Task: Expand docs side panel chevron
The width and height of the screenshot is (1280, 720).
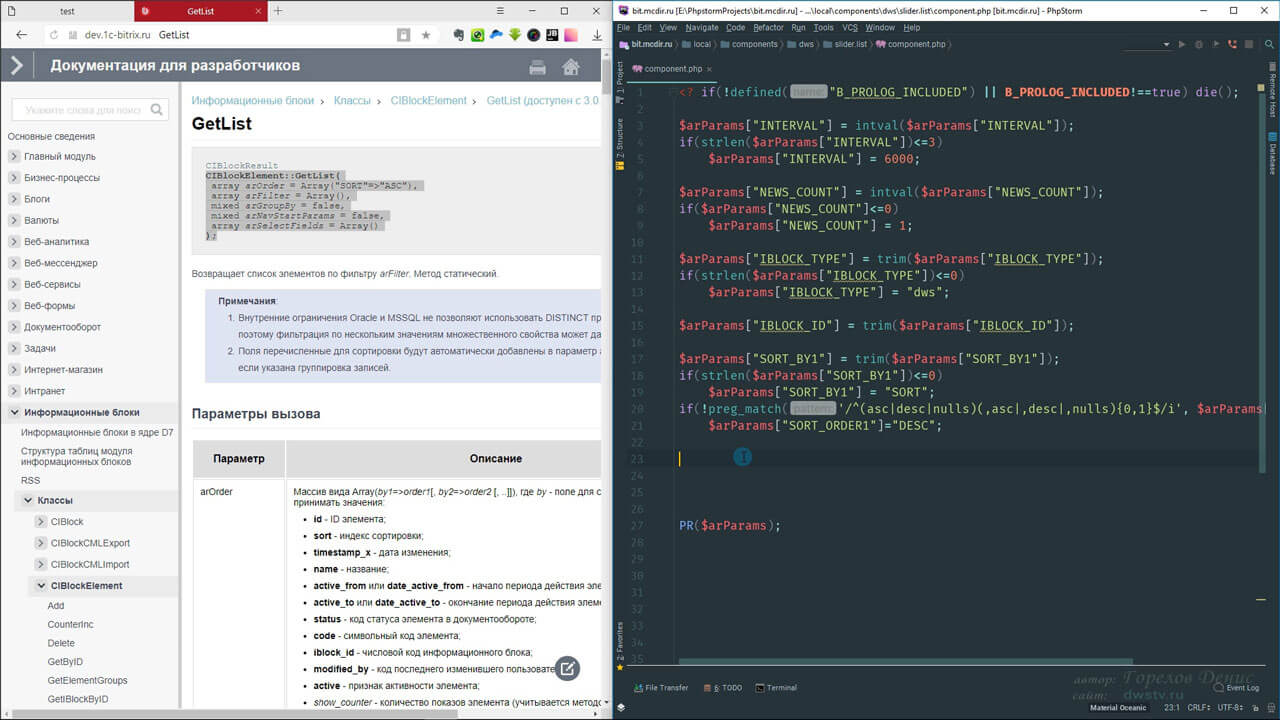Action: (x=17, y=67)
